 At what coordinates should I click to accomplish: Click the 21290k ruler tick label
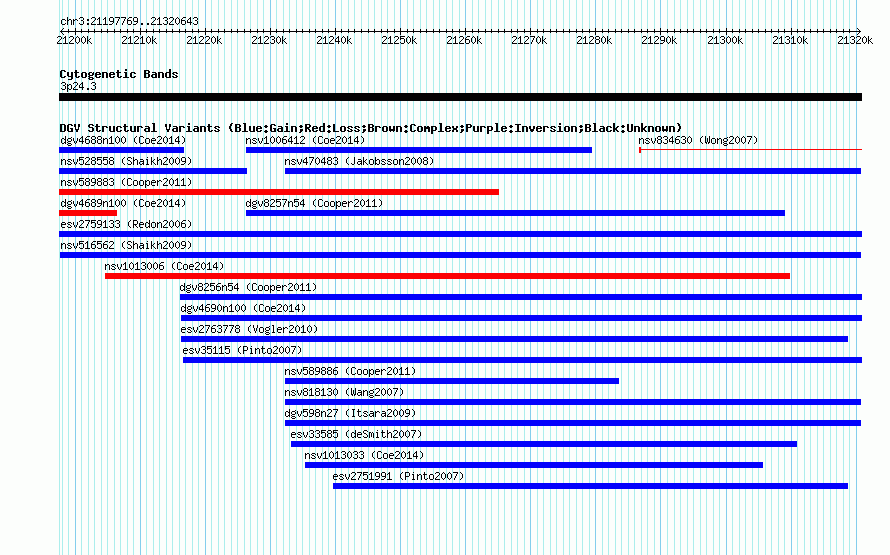[x=659, y=40]
